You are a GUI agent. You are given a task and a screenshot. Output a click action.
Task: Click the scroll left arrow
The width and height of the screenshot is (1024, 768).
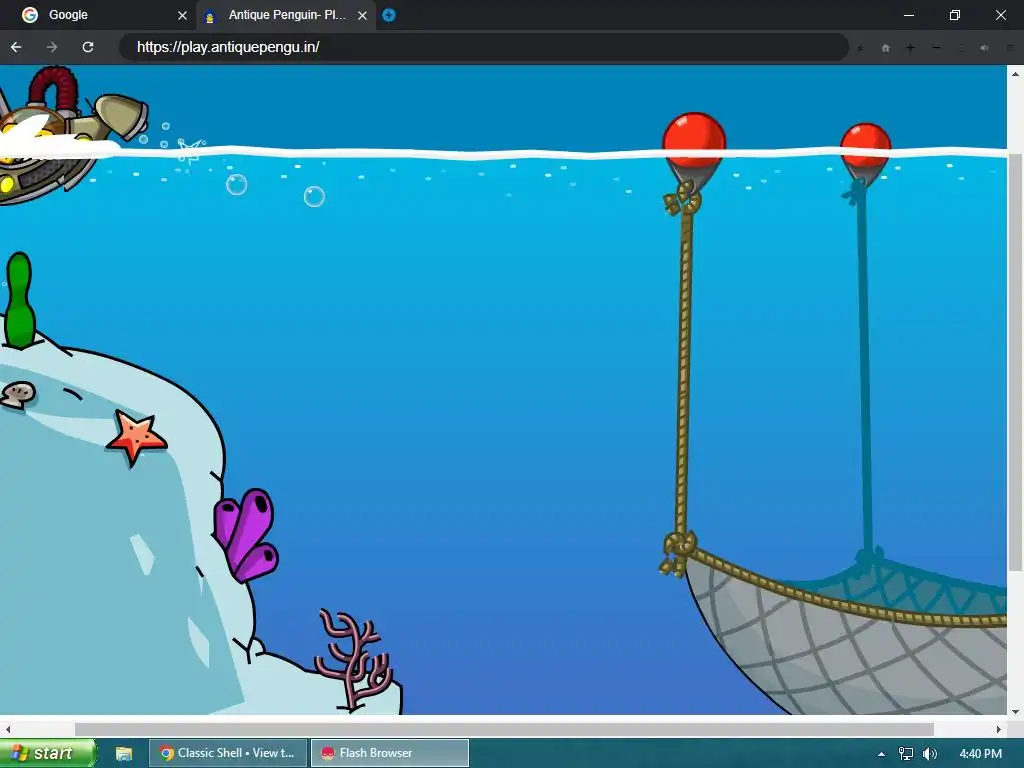7,729
